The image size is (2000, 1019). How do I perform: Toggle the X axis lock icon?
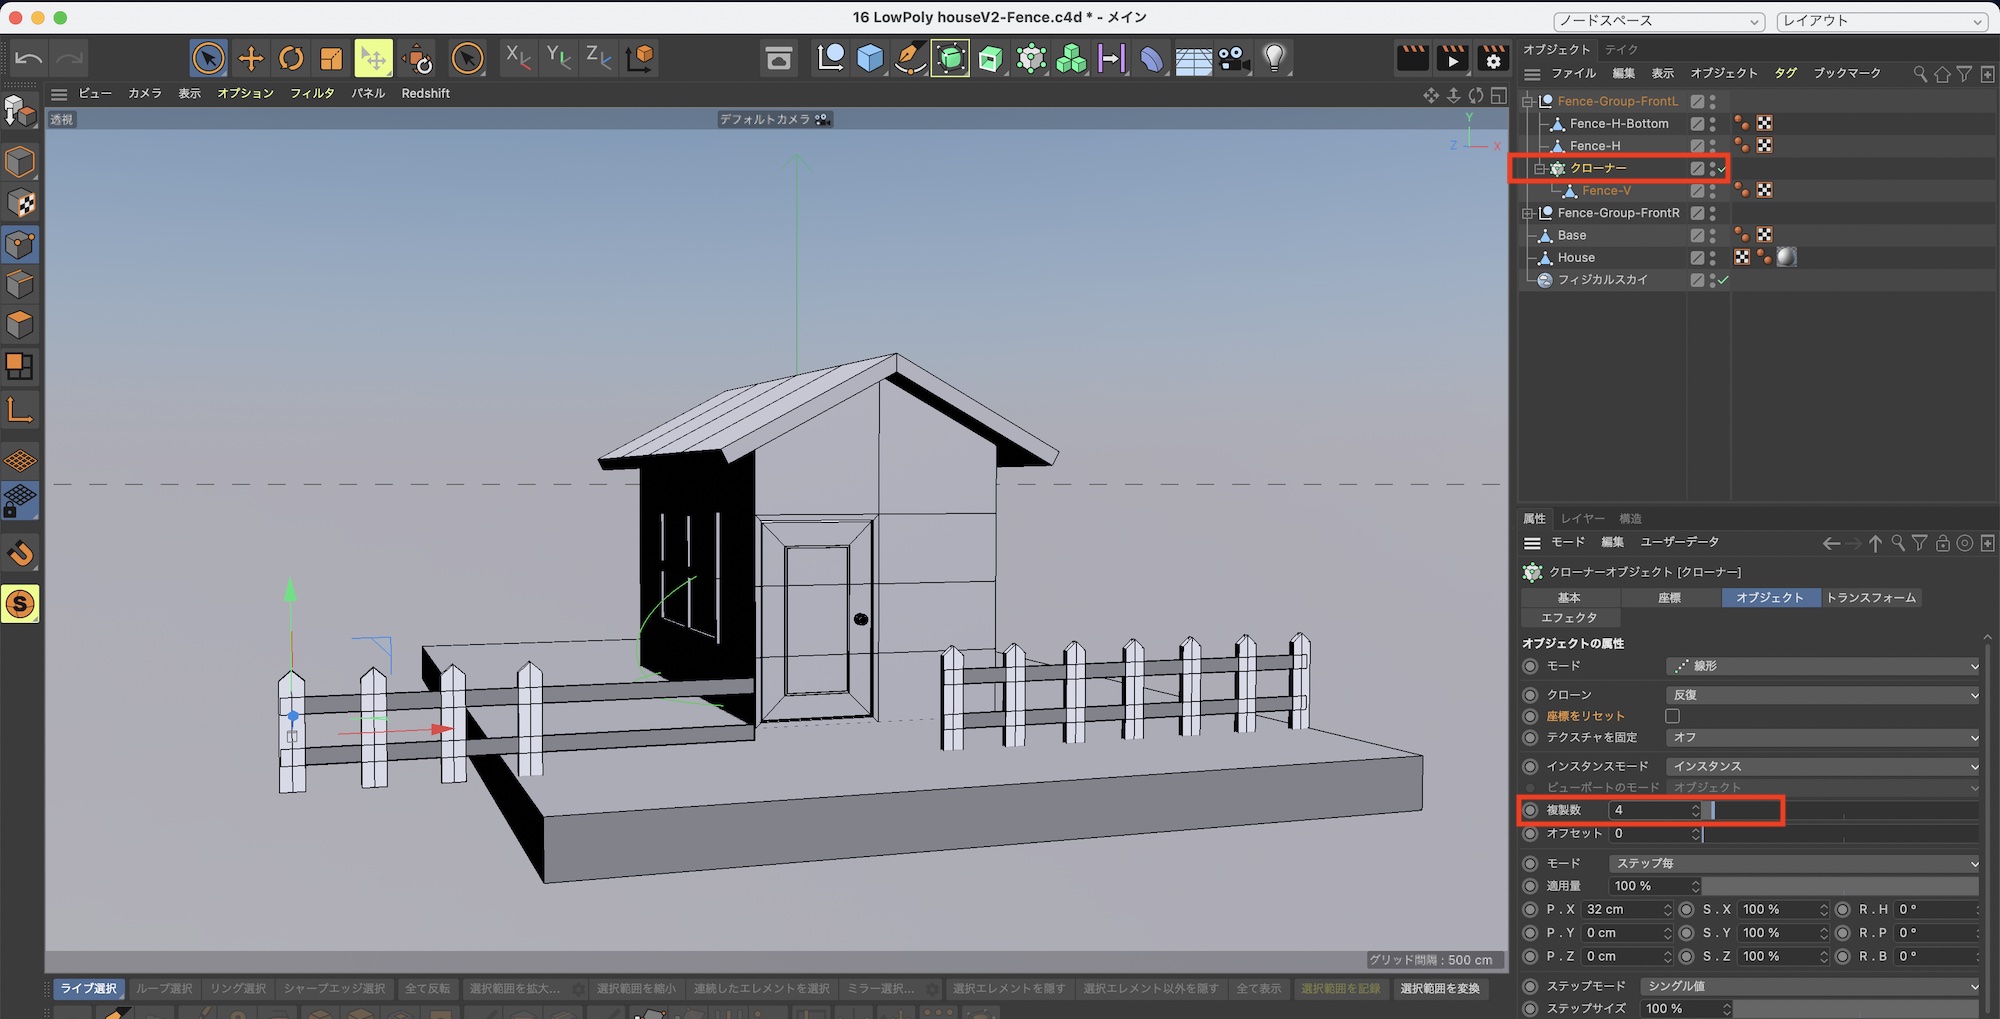(x=517, y=58)
